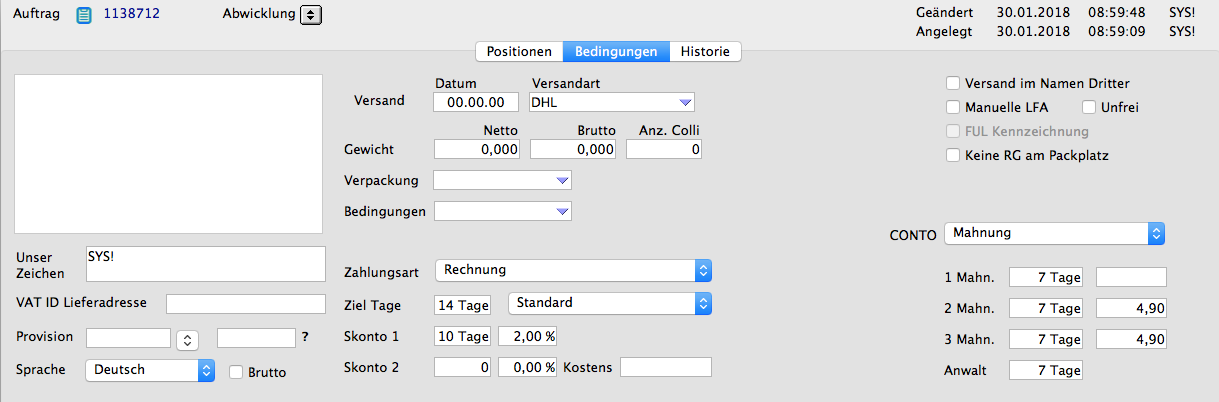Image resolution: width=1219 pixels, height=402 pixels.
Task: Enable Keine RG am Packplatz
Action: 953,155
